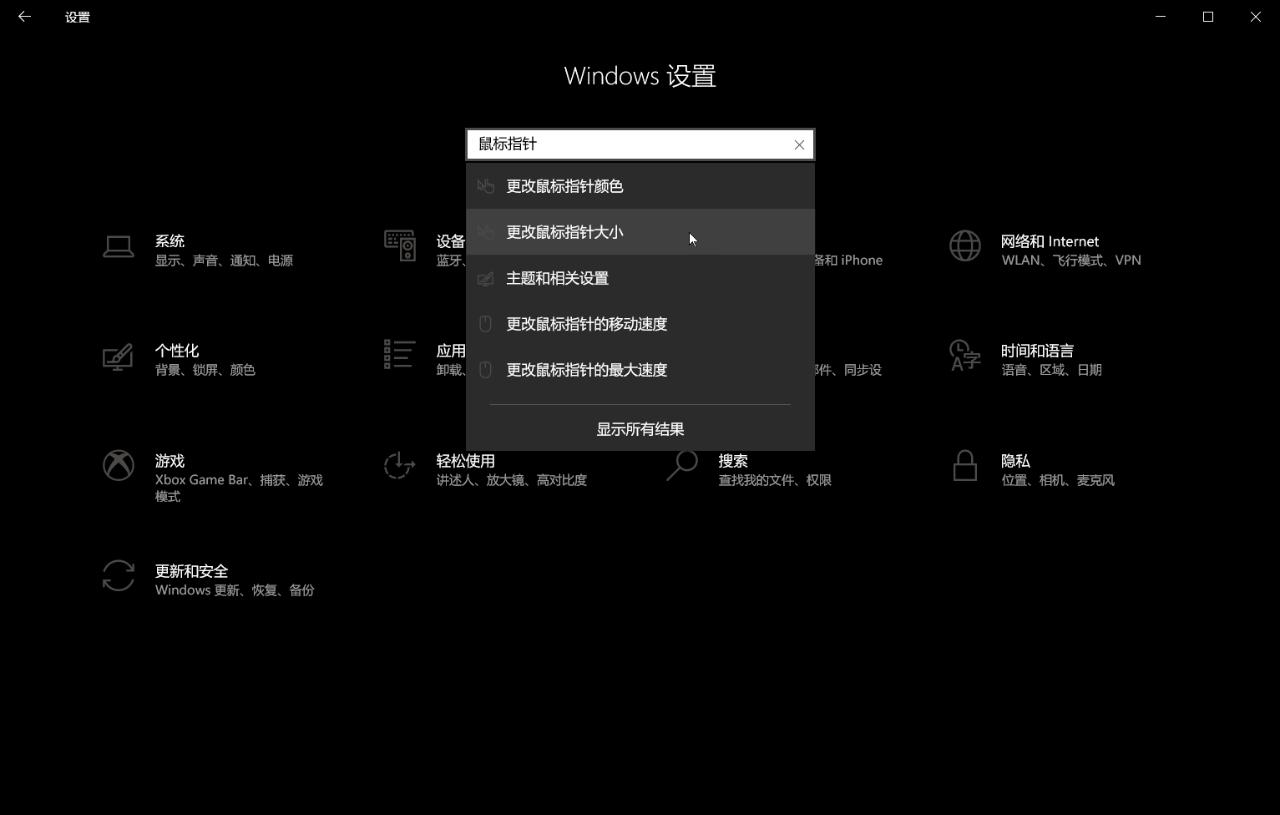This screenshot has width=1280, height=815.
Task: Click the back arrow in the title bar
Action: (x=24, y=17)
